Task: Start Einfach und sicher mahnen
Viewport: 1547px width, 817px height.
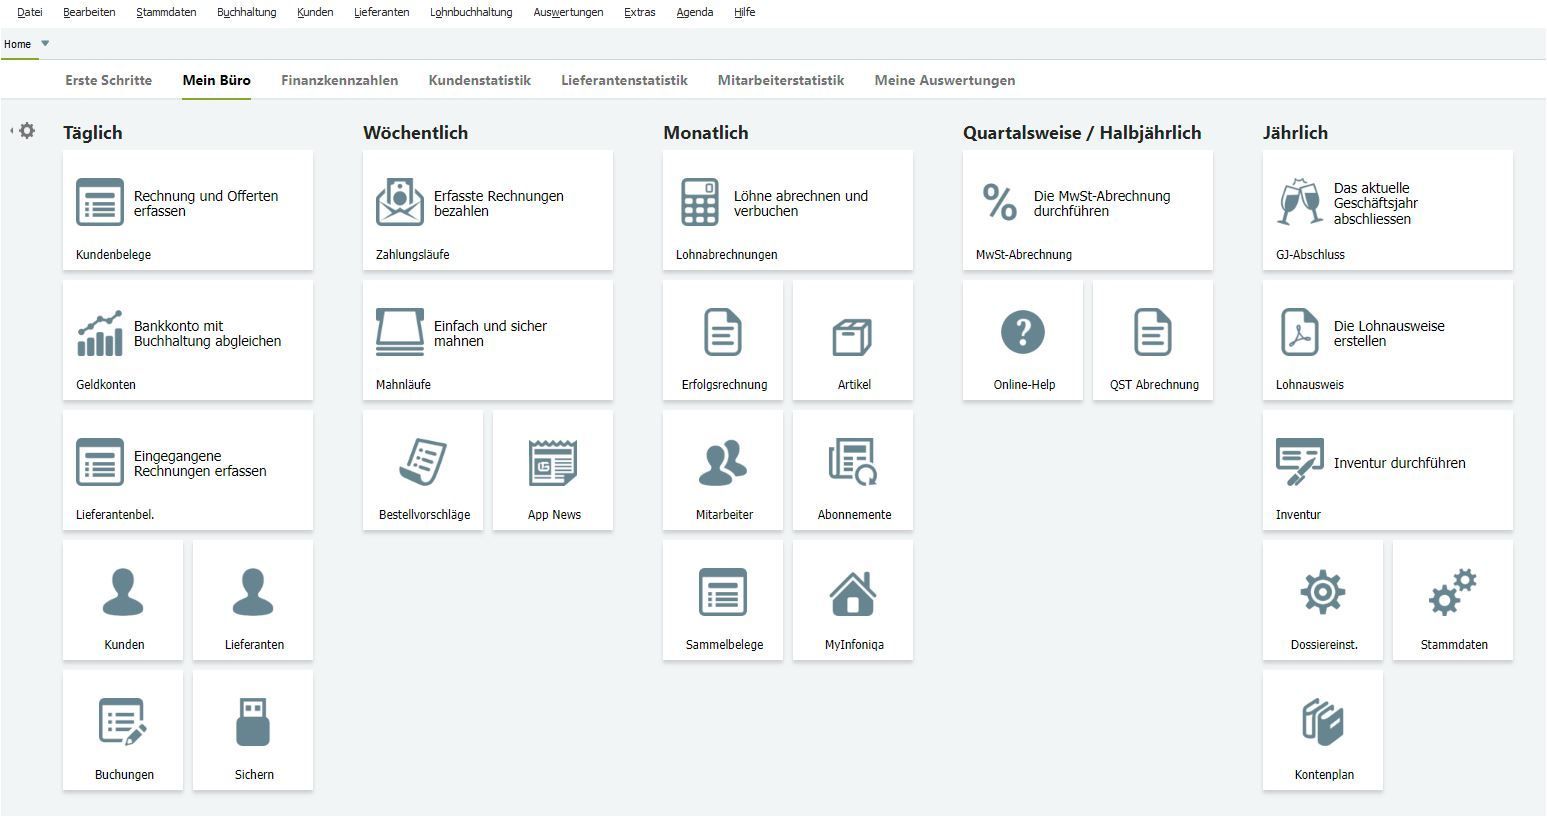Action: [x=487, y=340]
